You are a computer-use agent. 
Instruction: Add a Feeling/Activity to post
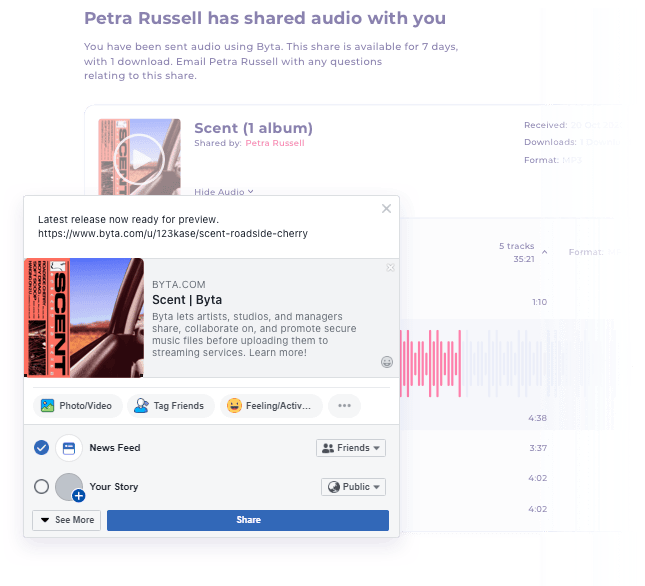(x=271, y=406)
